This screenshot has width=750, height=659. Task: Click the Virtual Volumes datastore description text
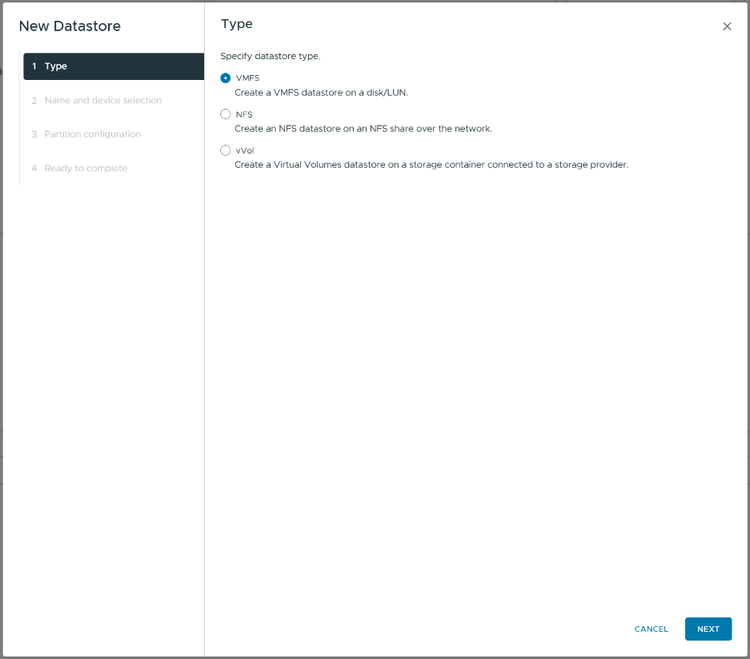pos(431,165)
